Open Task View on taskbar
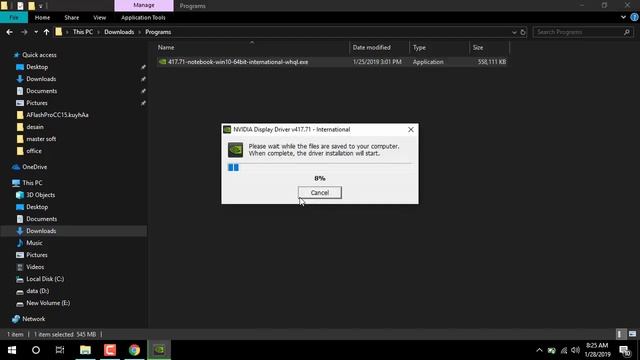This screenshot has width=640, height=360. tap(60, 350)
